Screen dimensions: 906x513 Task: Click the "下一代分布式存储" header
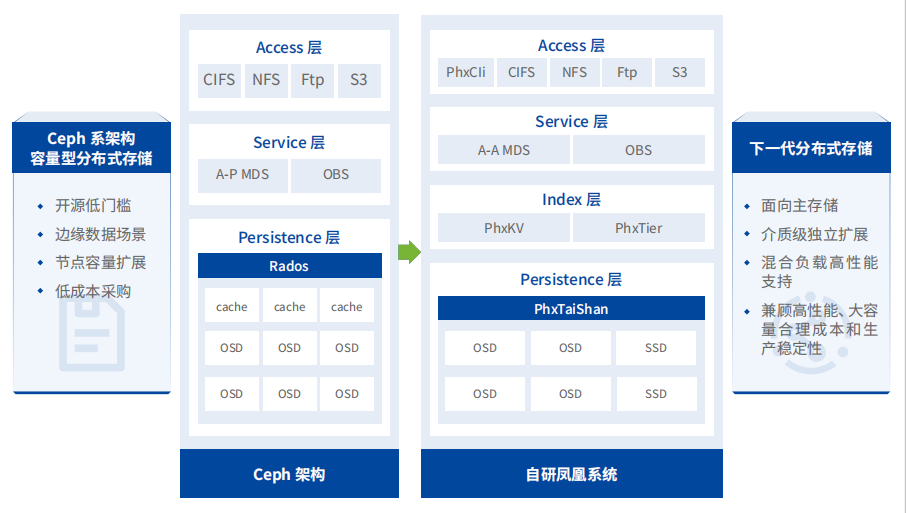pos(811,148)
